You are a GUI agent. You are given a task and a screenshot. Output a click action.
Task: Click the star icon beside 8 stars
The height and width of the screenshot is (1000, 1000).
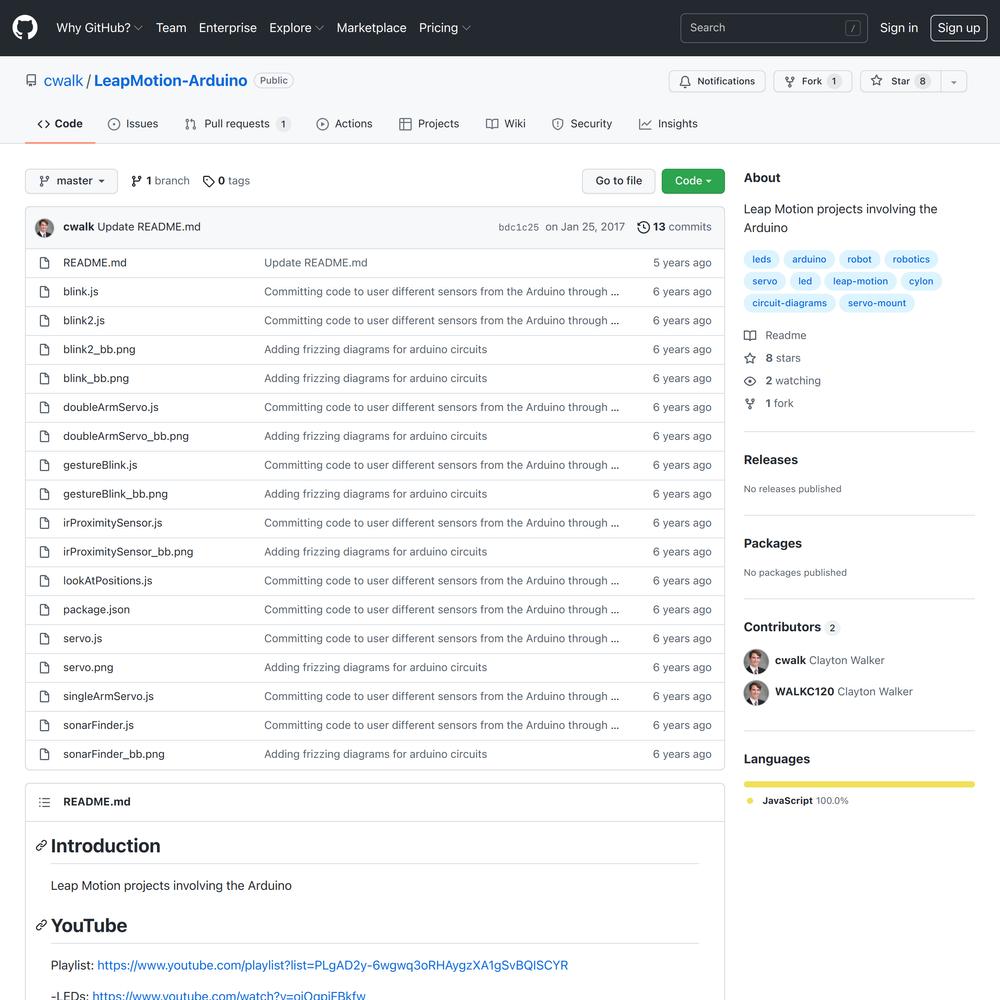tap(750, 358)
